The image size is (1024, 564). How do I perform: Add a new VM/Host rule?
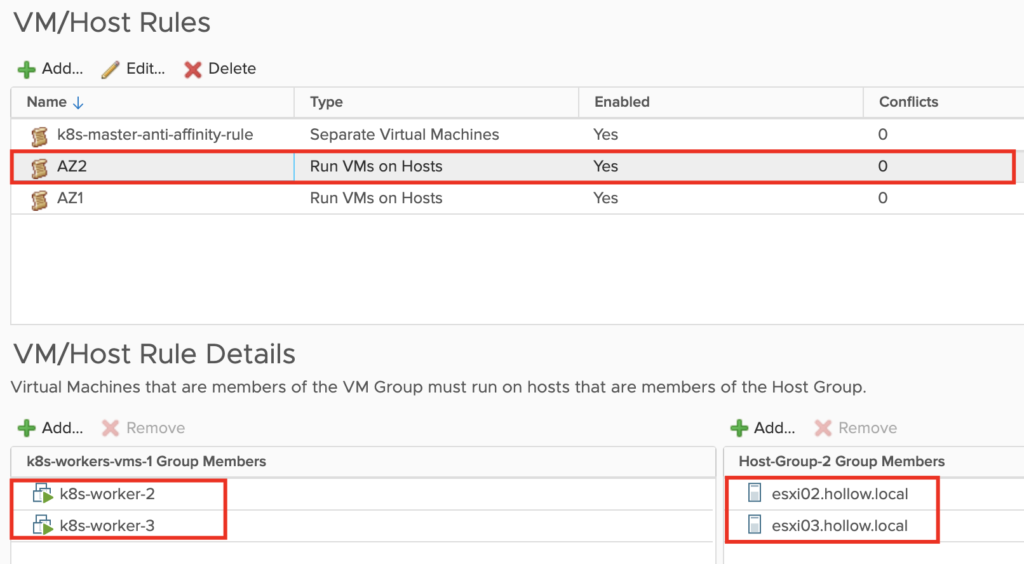point(51,69)
